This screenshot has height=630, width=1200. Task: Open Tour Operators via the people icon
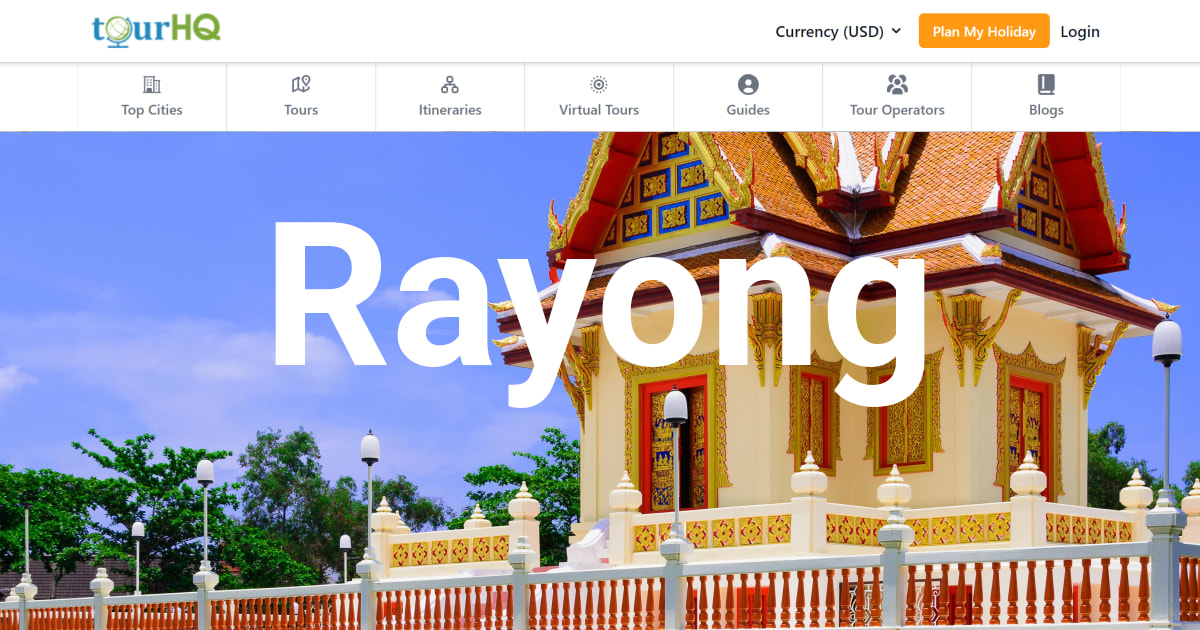896,85
